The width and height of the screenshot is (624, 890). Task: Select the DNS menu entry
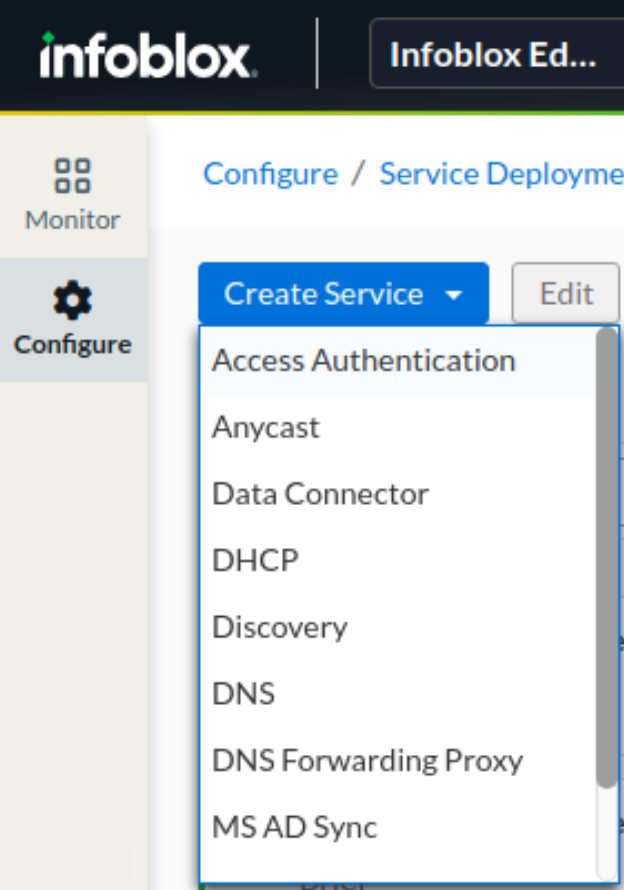pyautogui.click(x=243, y=694)
